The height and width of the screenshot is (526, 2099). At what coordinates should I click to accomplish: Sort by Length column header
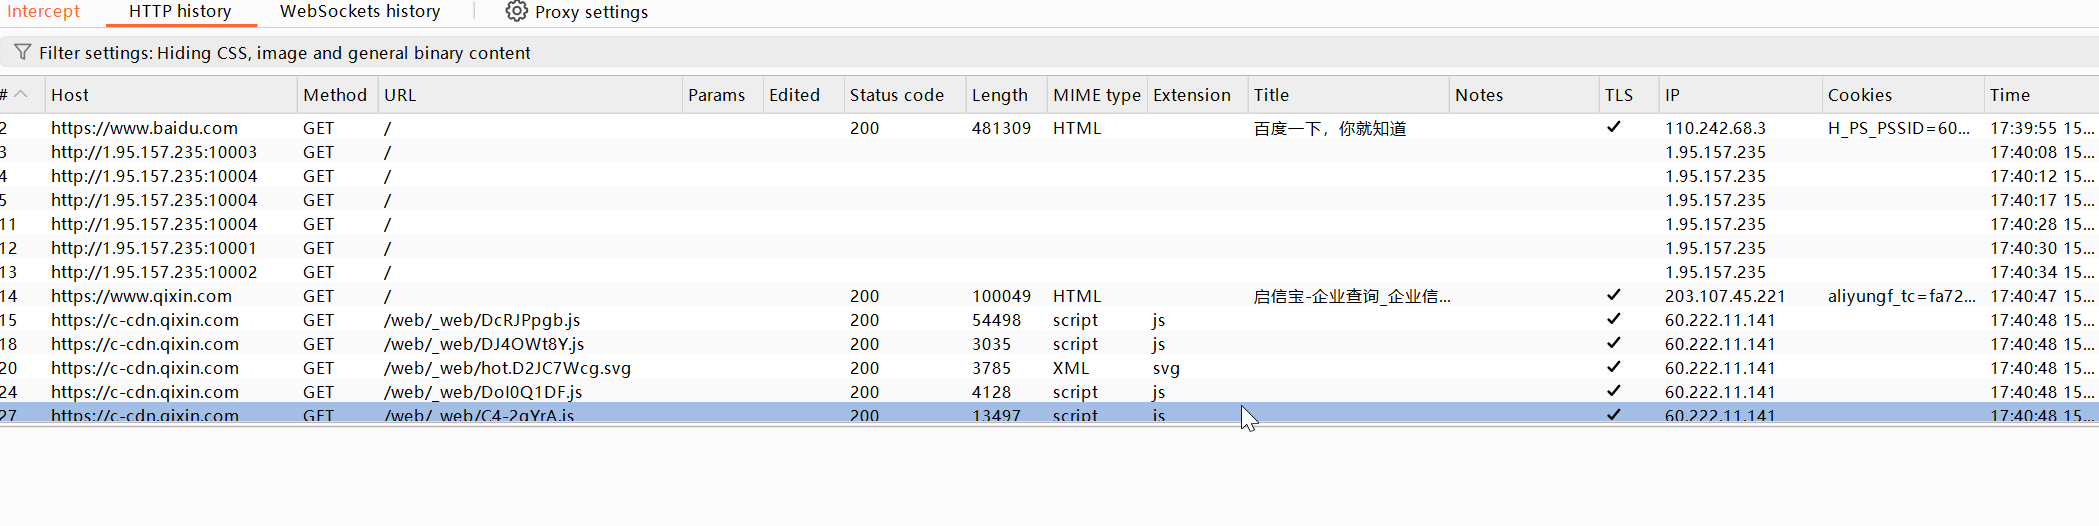(x=999, y=95)
